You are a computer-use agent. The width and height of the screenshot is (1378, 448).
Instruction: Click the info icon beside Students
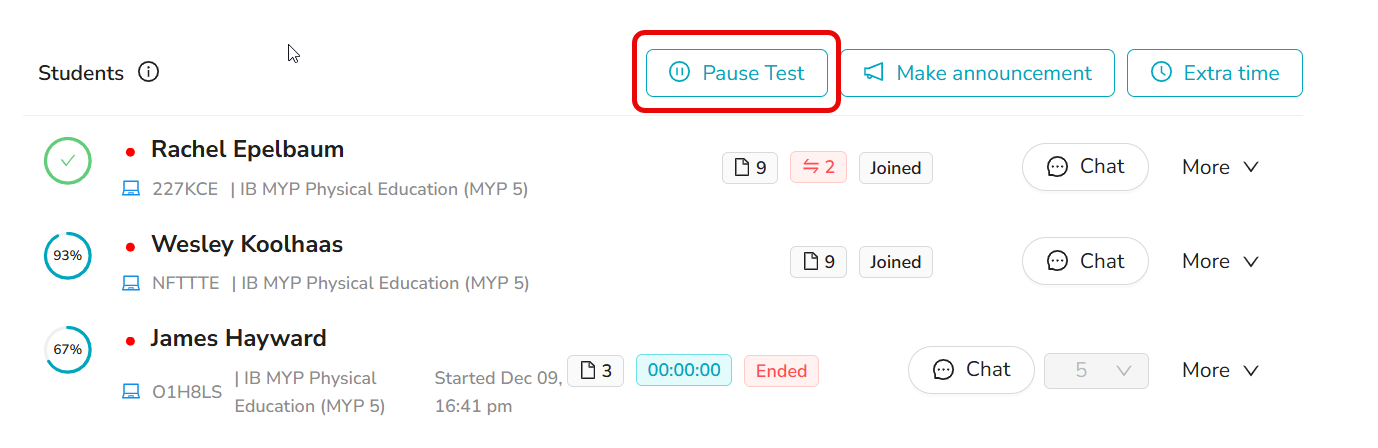pyautogui.click(x=149, y=72)
